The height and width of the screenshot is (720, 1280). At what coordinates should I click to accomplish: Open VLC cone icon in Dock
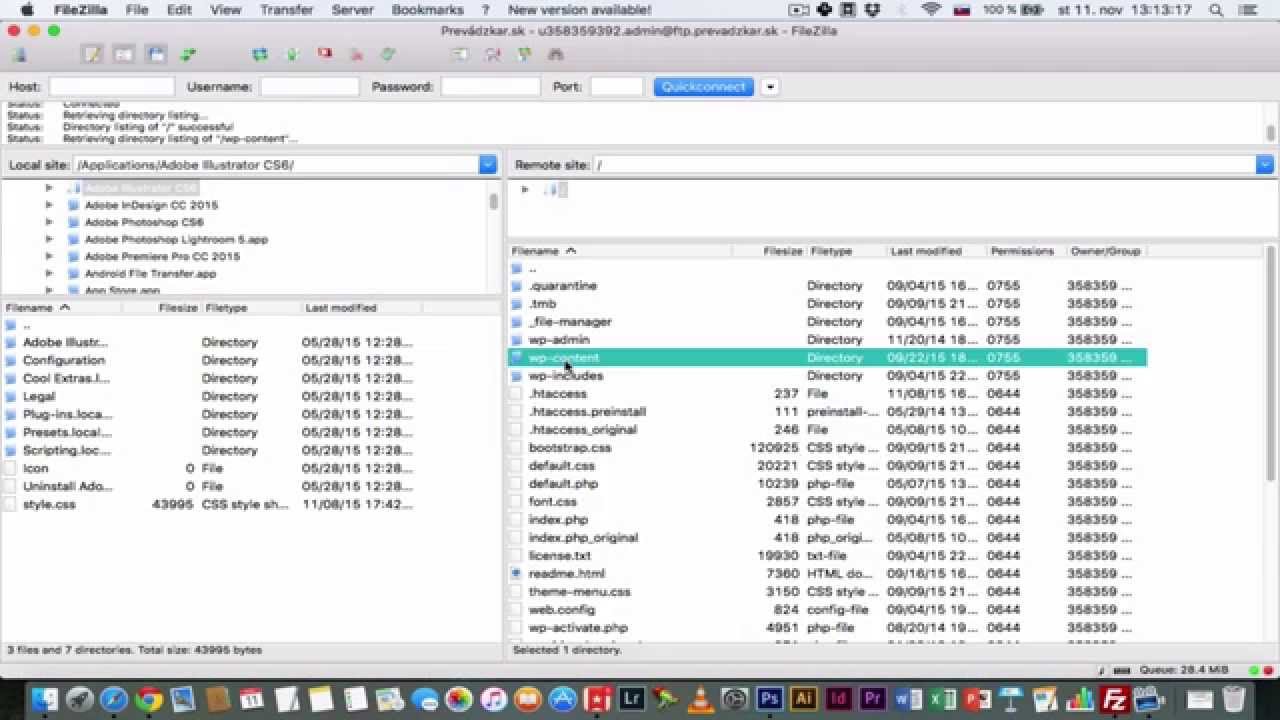click(700, 699)
